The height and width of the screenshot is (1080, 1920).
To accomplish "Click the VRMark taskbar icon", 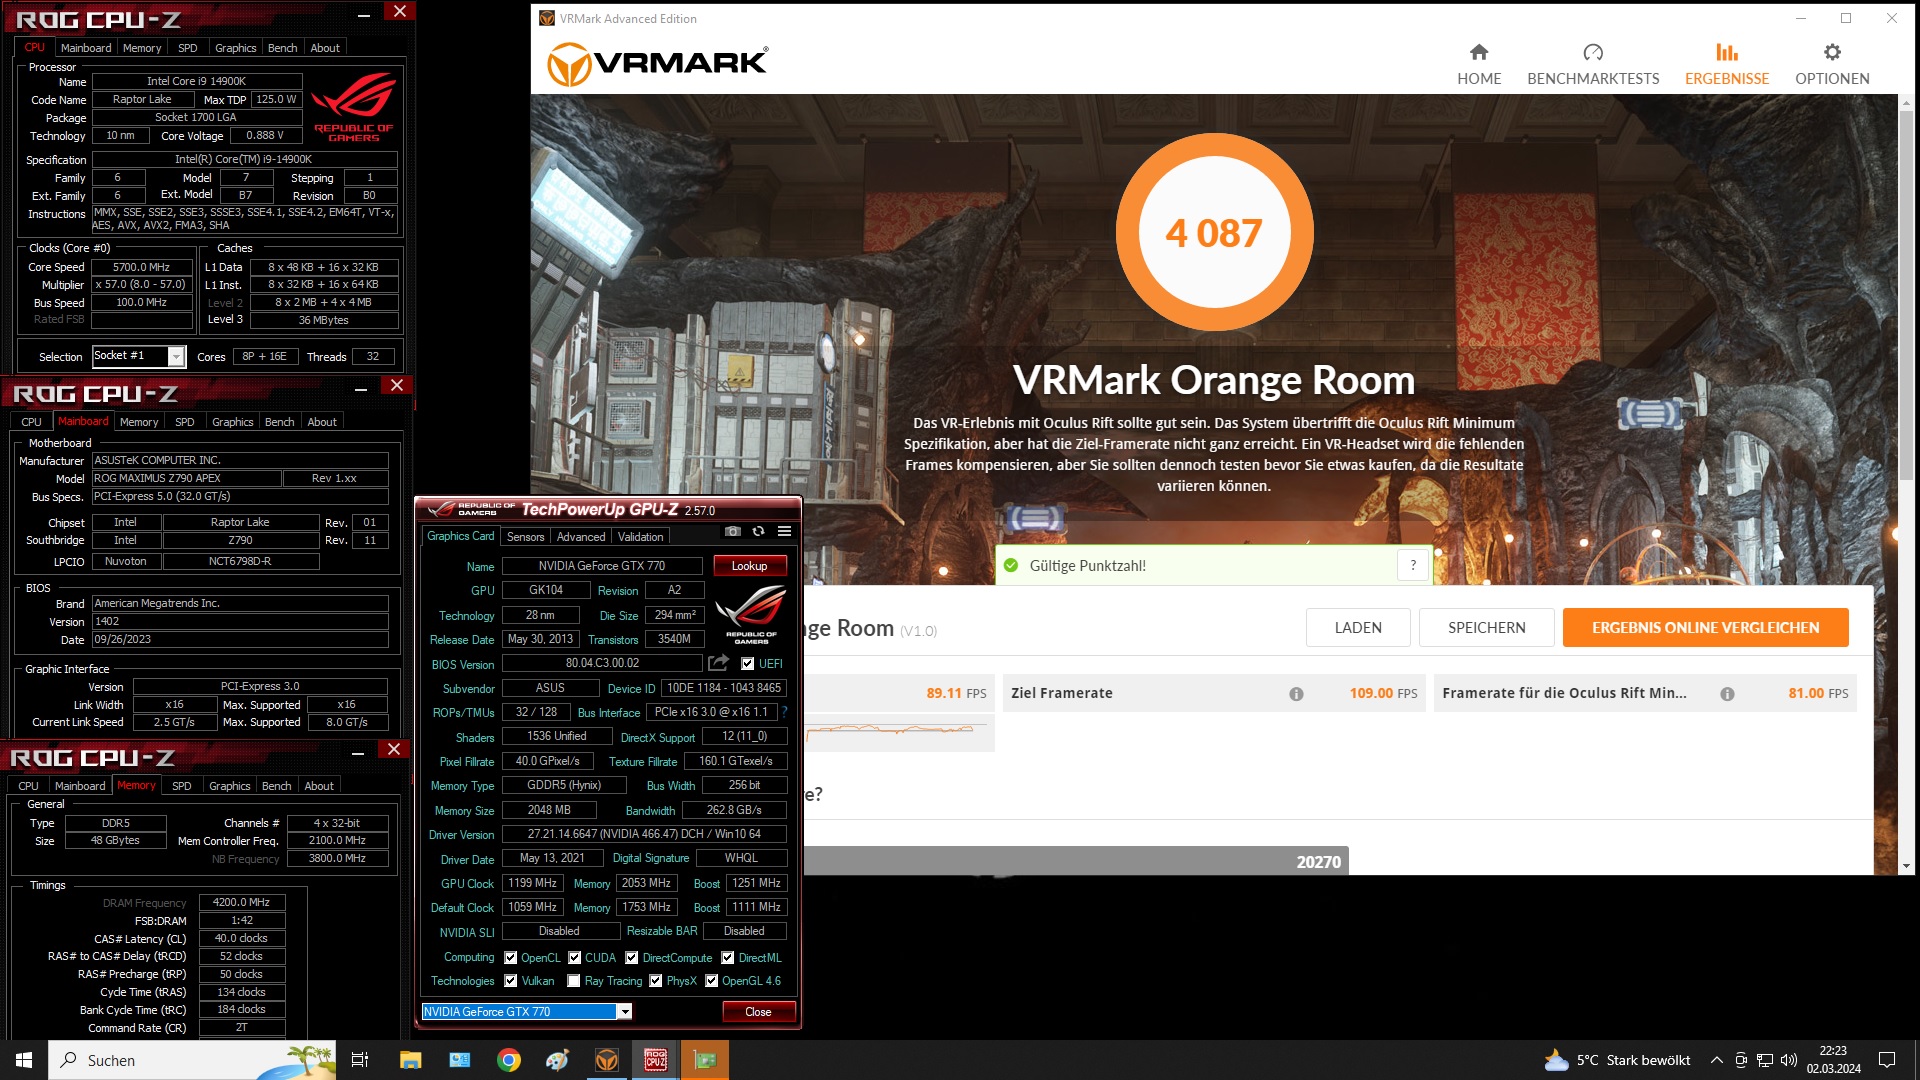I will pyautogui.click(x=607, y=1060).
